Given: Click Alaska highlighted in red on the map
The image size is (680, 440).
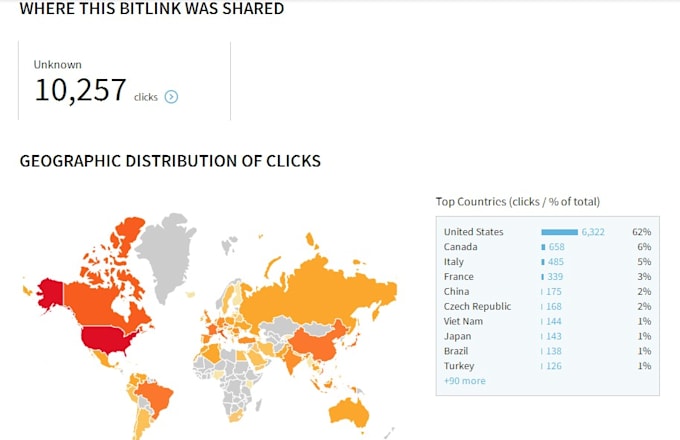Looking at the screenshot, I should (x=51, y=292).
